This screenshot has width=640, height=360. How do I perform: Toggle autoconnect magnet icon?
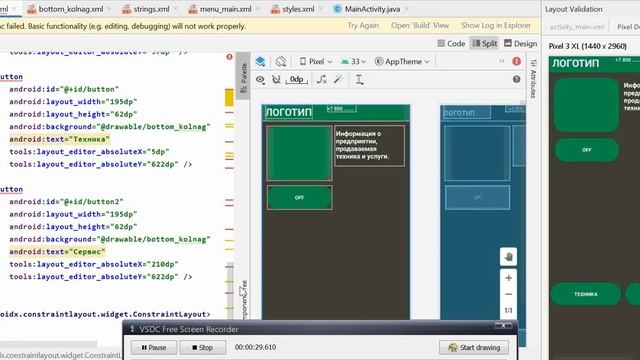pos(276,80)
